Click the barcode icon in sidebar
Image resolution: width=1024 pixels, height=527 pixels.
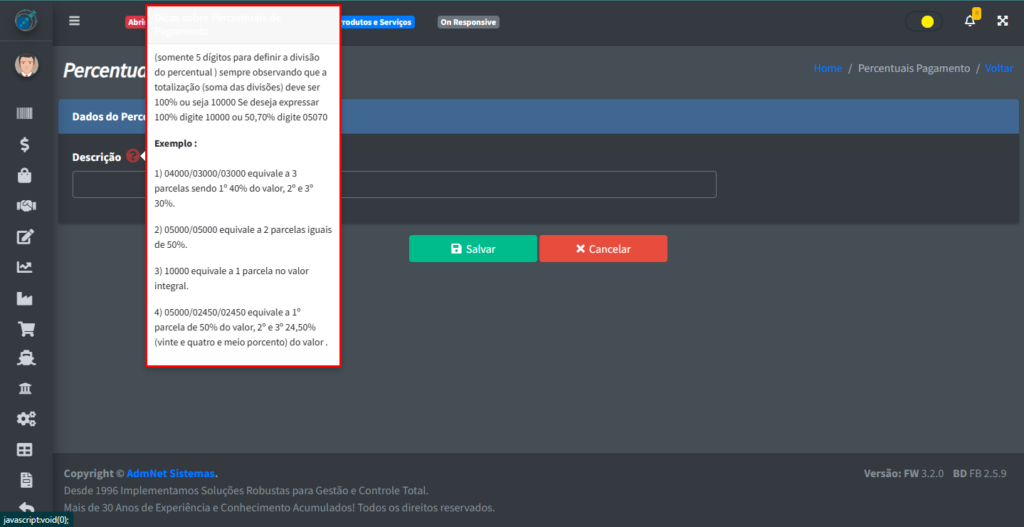click(x=25, y=114)
